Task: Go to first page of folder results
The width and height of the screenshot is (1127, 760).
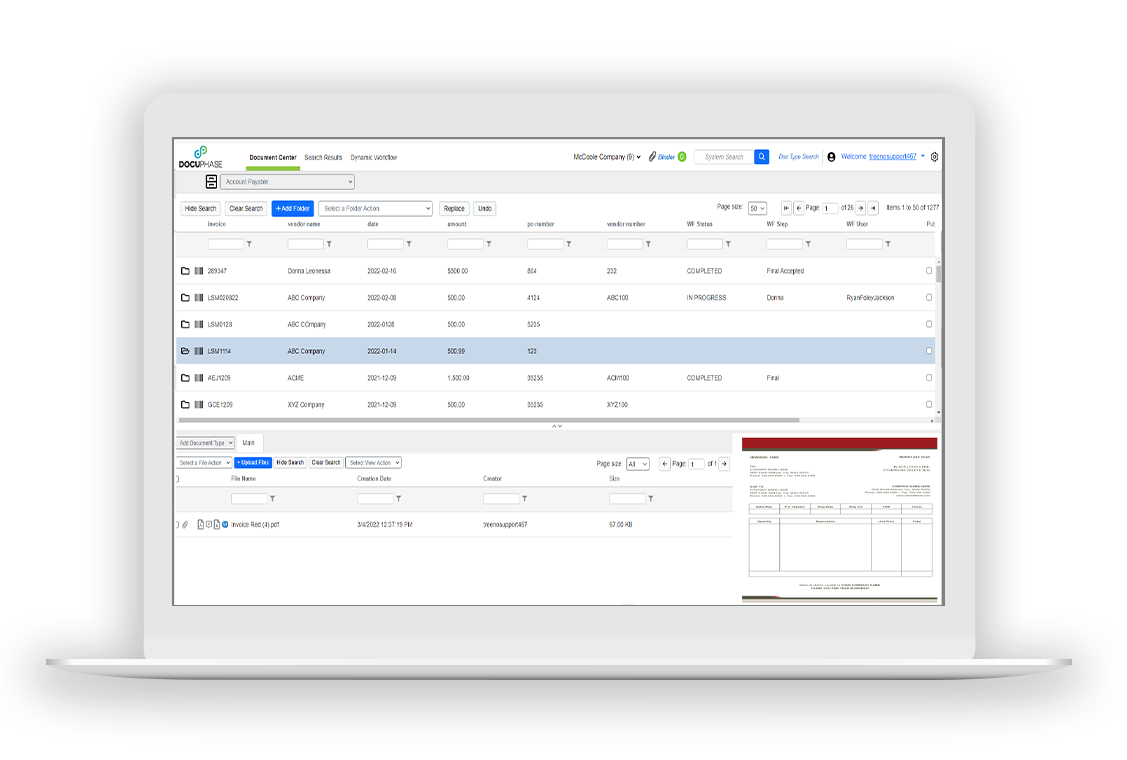Action: [786, 209]
